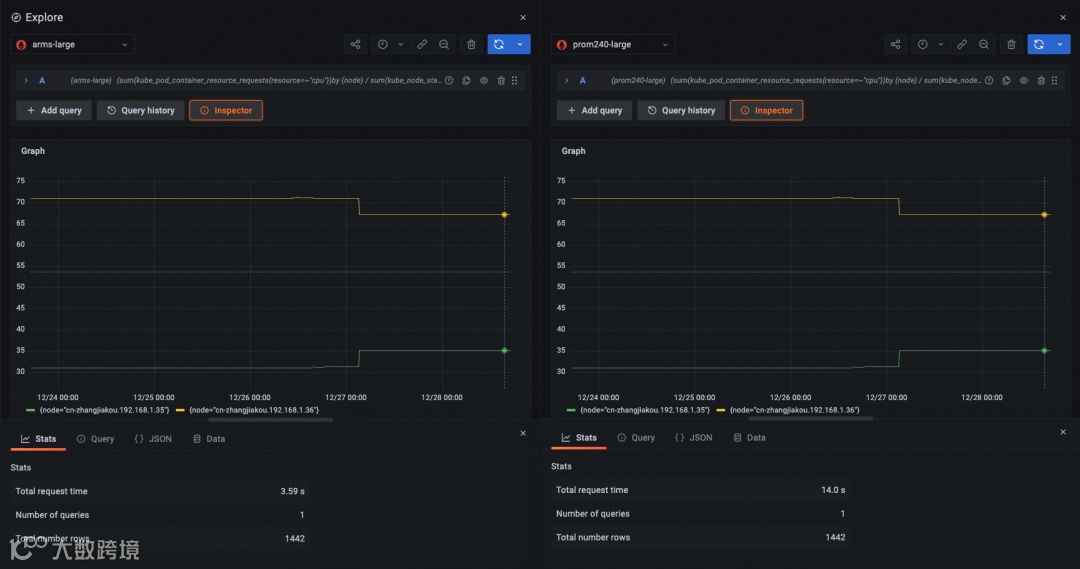This screenshot has height=569, width=1080.
Task: Clear all with trash icon in right pane toolbar
Action: 1011,44
